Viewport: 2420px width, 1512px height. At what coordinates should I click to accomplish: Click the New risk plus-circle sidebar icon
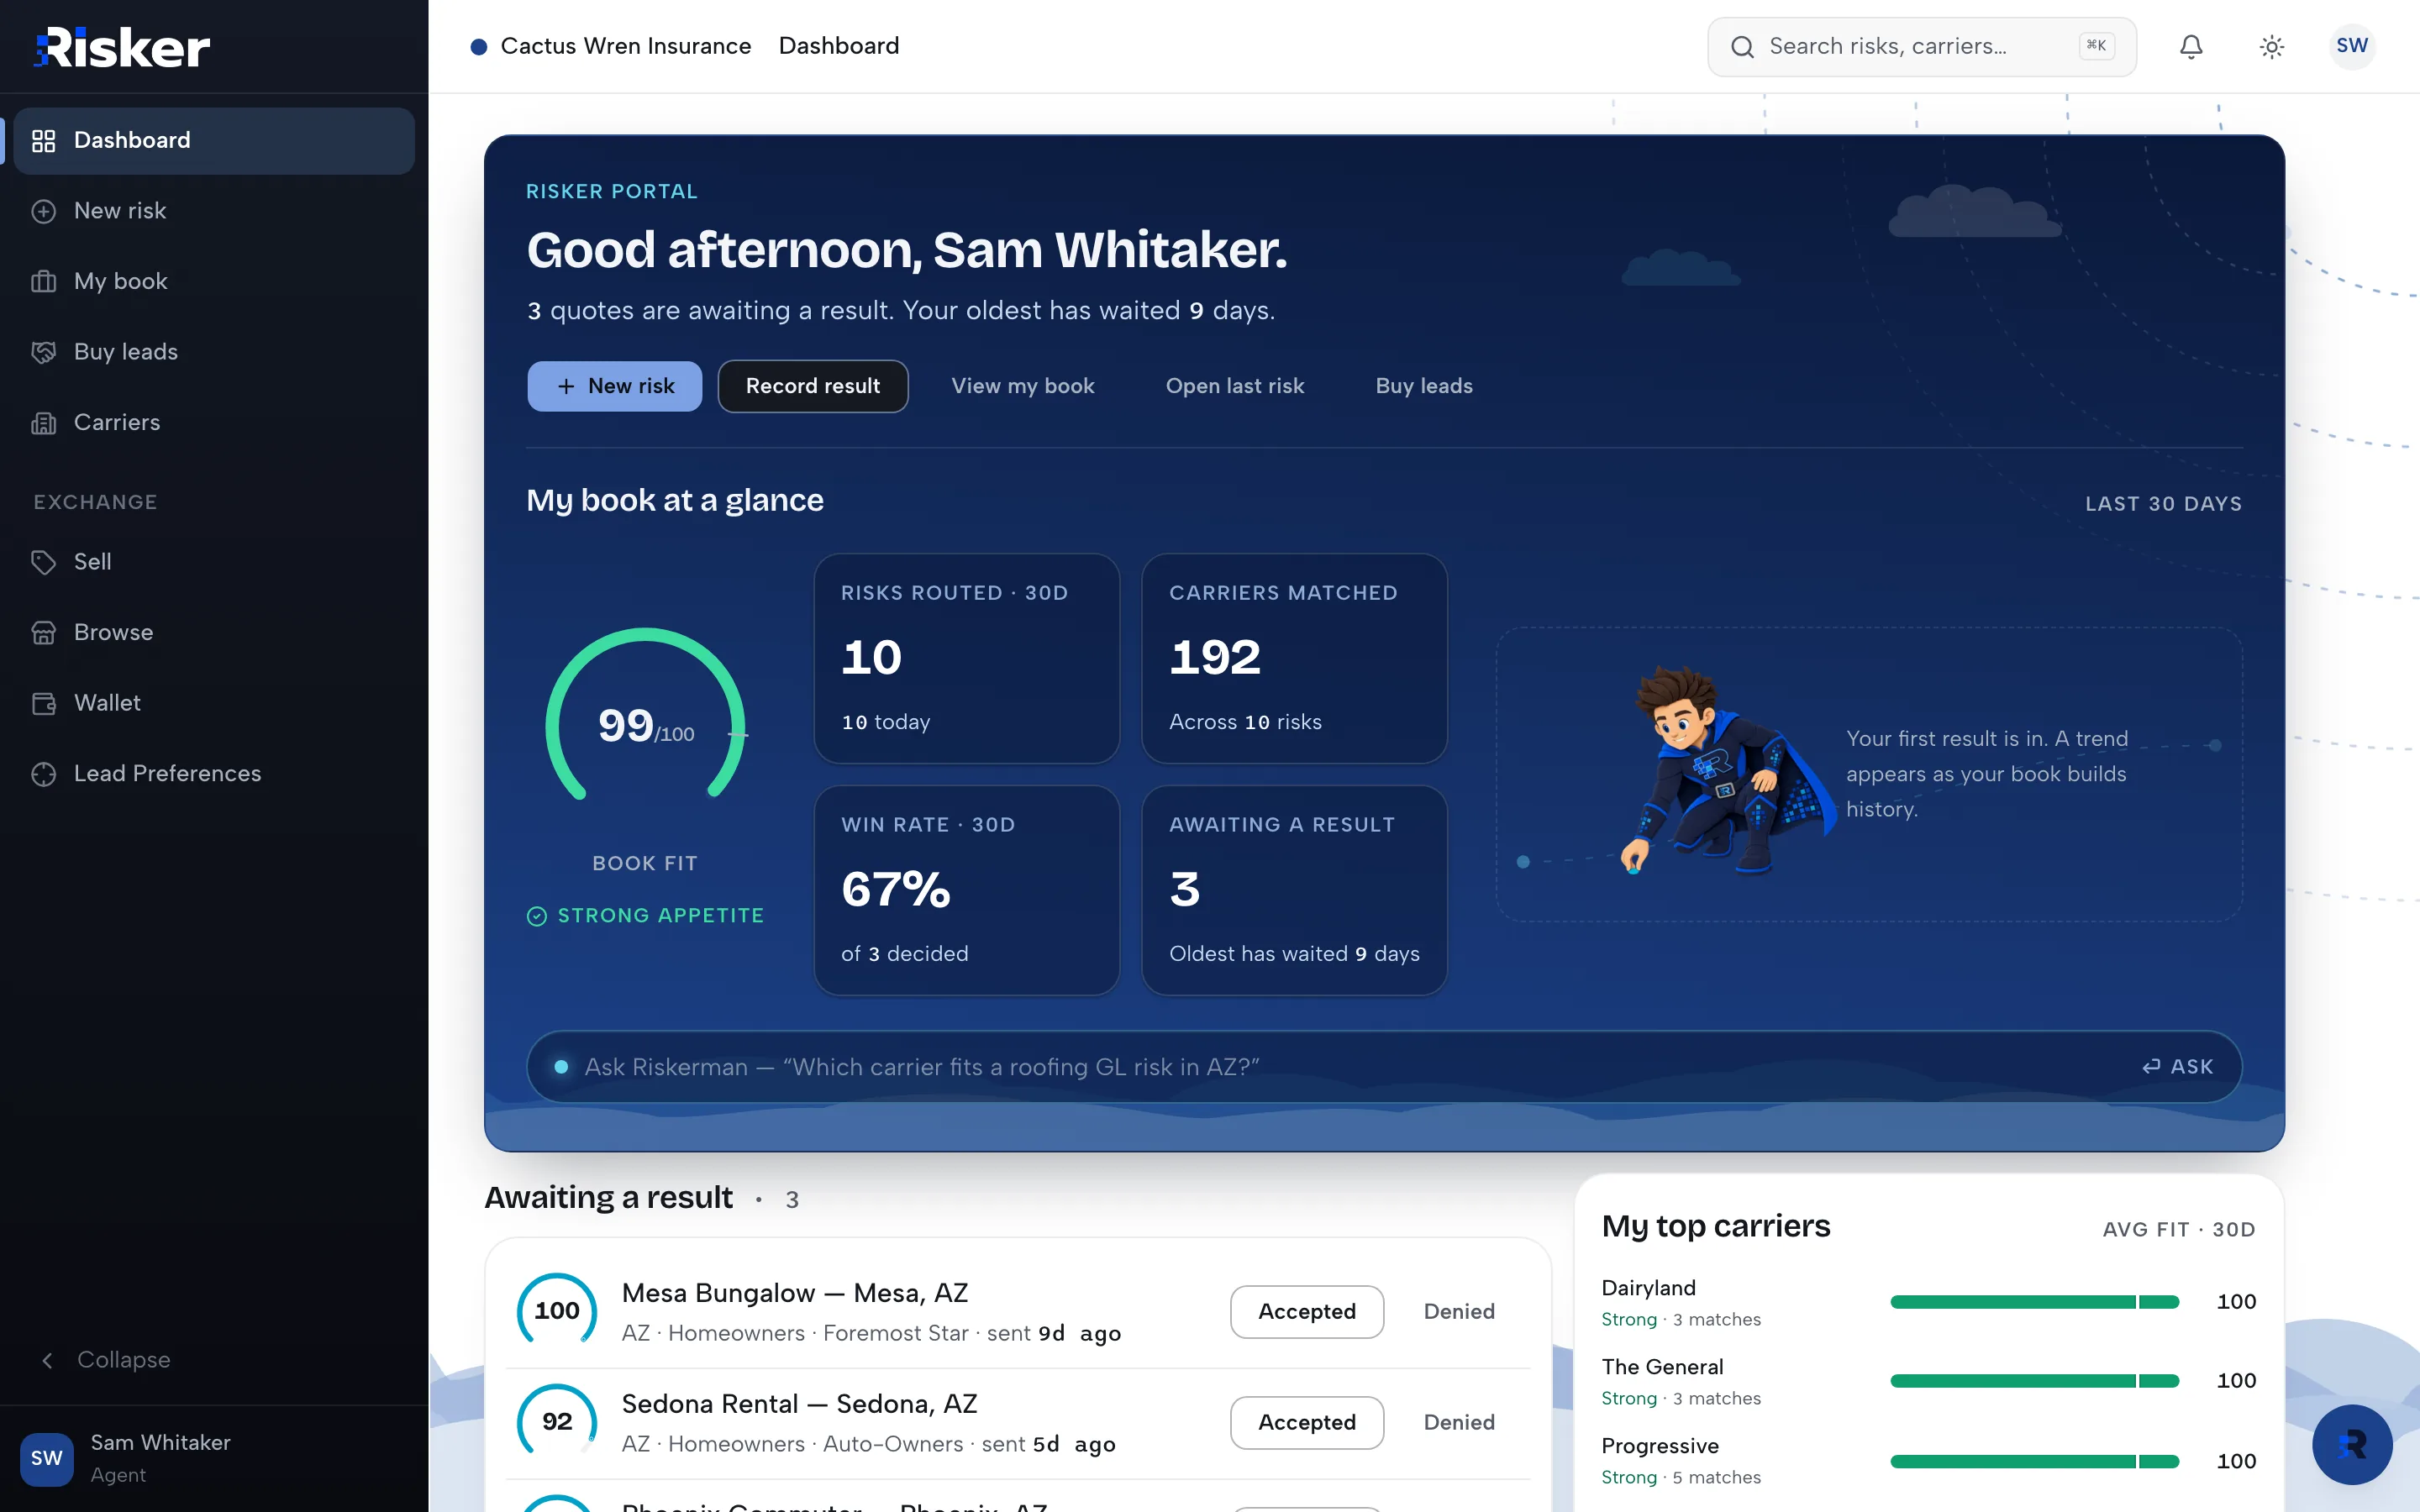(x=43, y=211)
